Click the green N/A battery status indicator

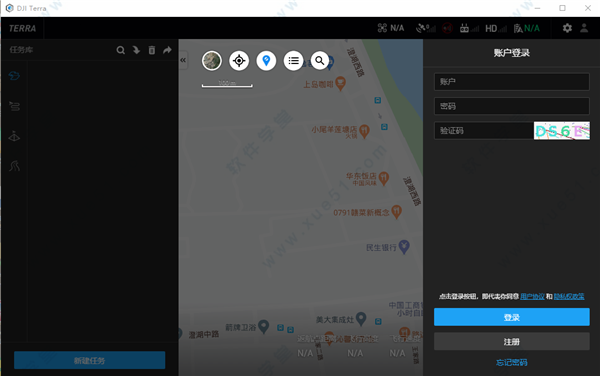(x=527, y=28)
